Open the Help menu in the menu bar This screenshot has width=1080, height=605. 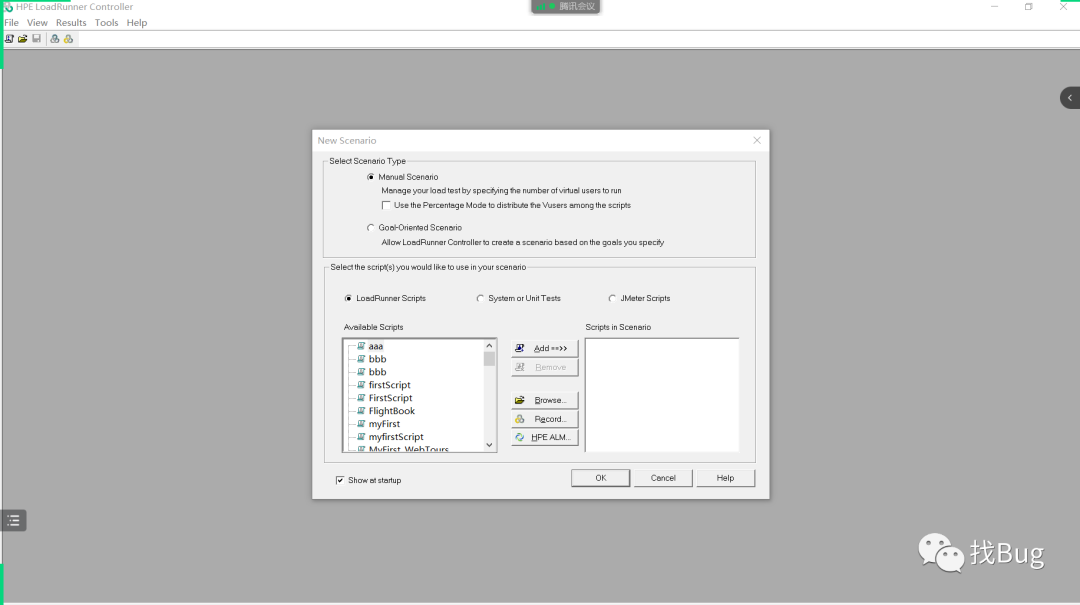pyautogui.click(x=137, y=23)
